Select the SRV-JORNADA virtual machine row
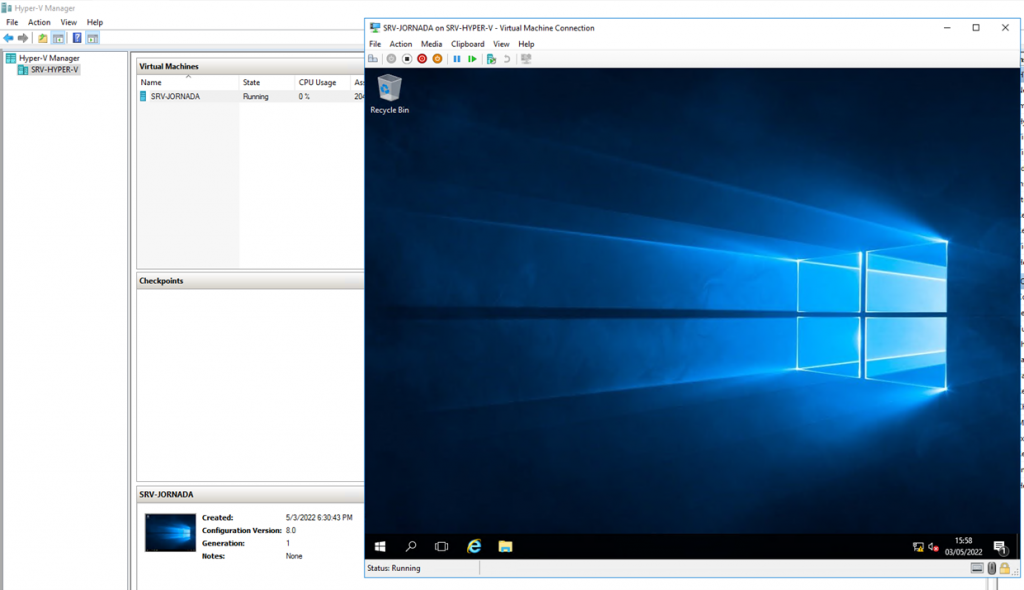The height and width of the screenshot is (590, 1024). 175,97
